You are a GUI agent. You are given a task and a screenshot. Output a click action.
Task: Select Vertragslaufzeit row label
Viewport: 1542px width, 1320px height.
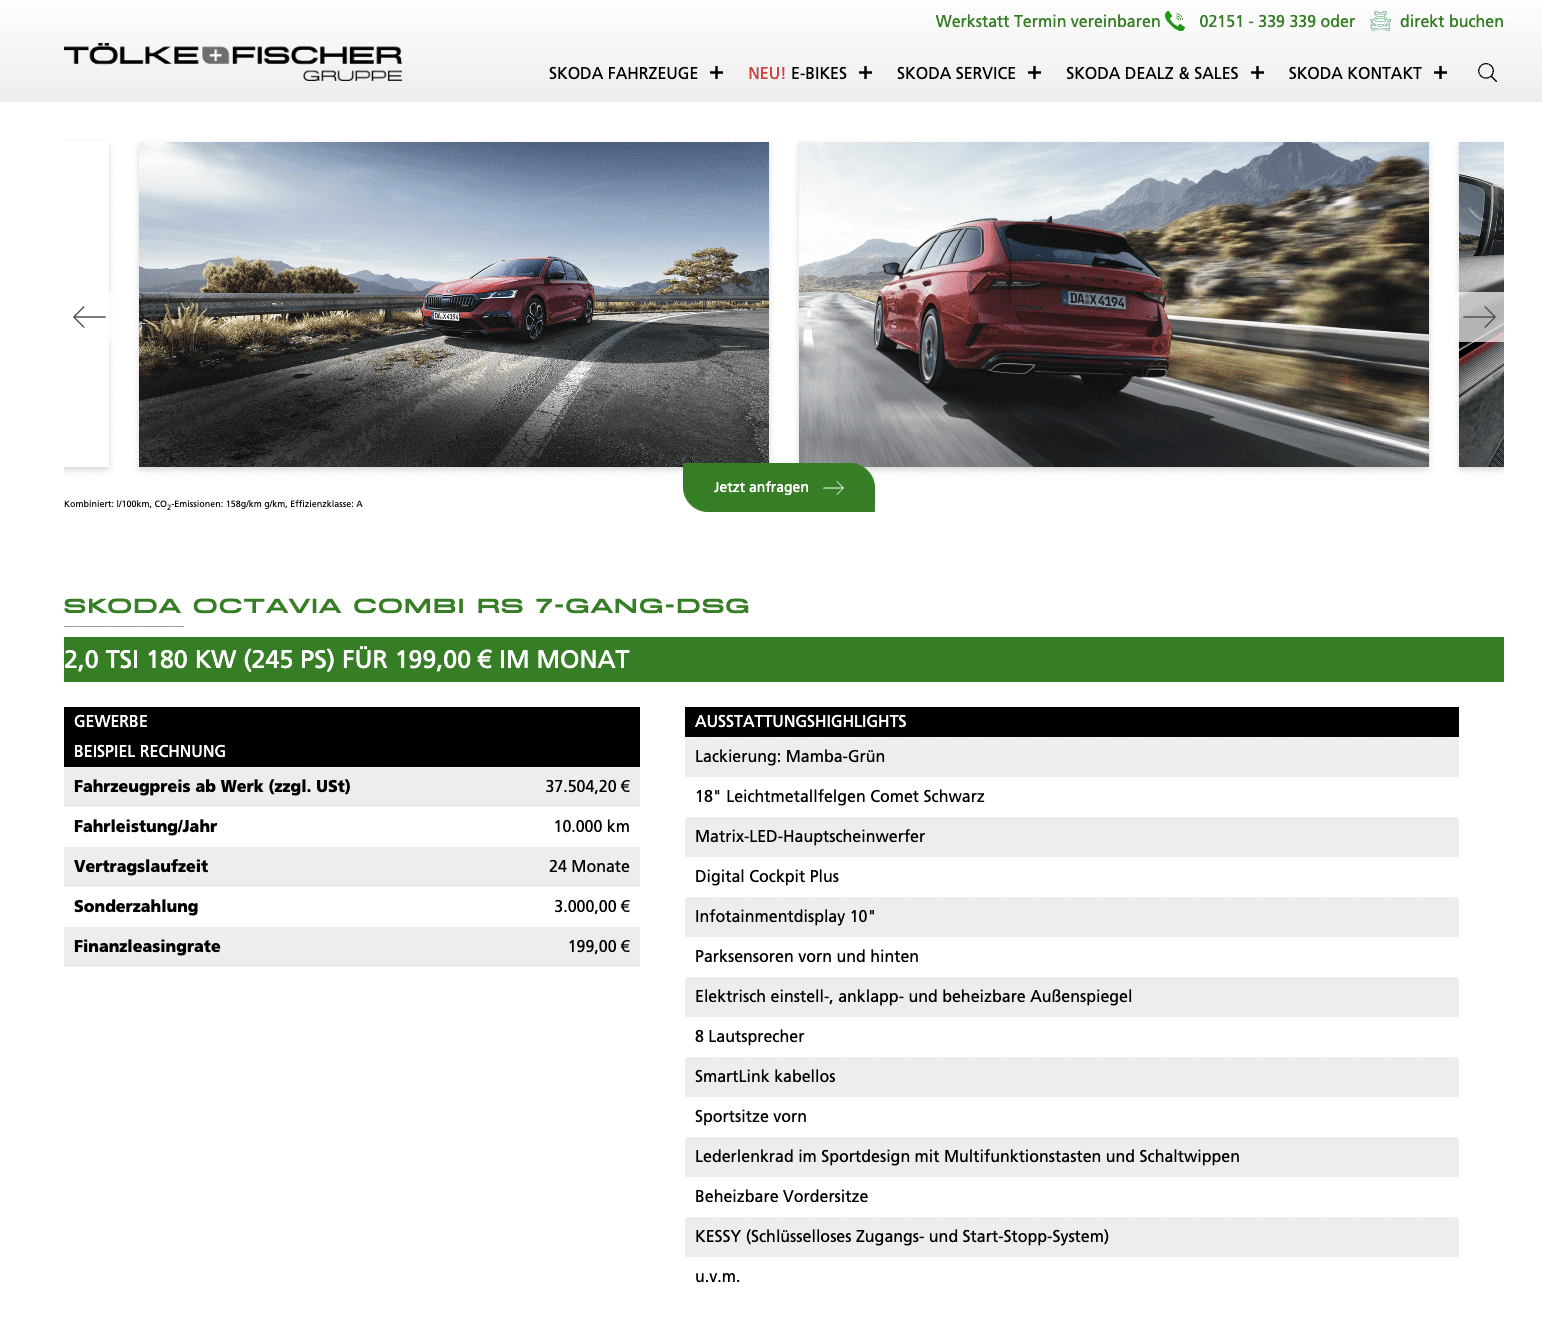point(141,866)
